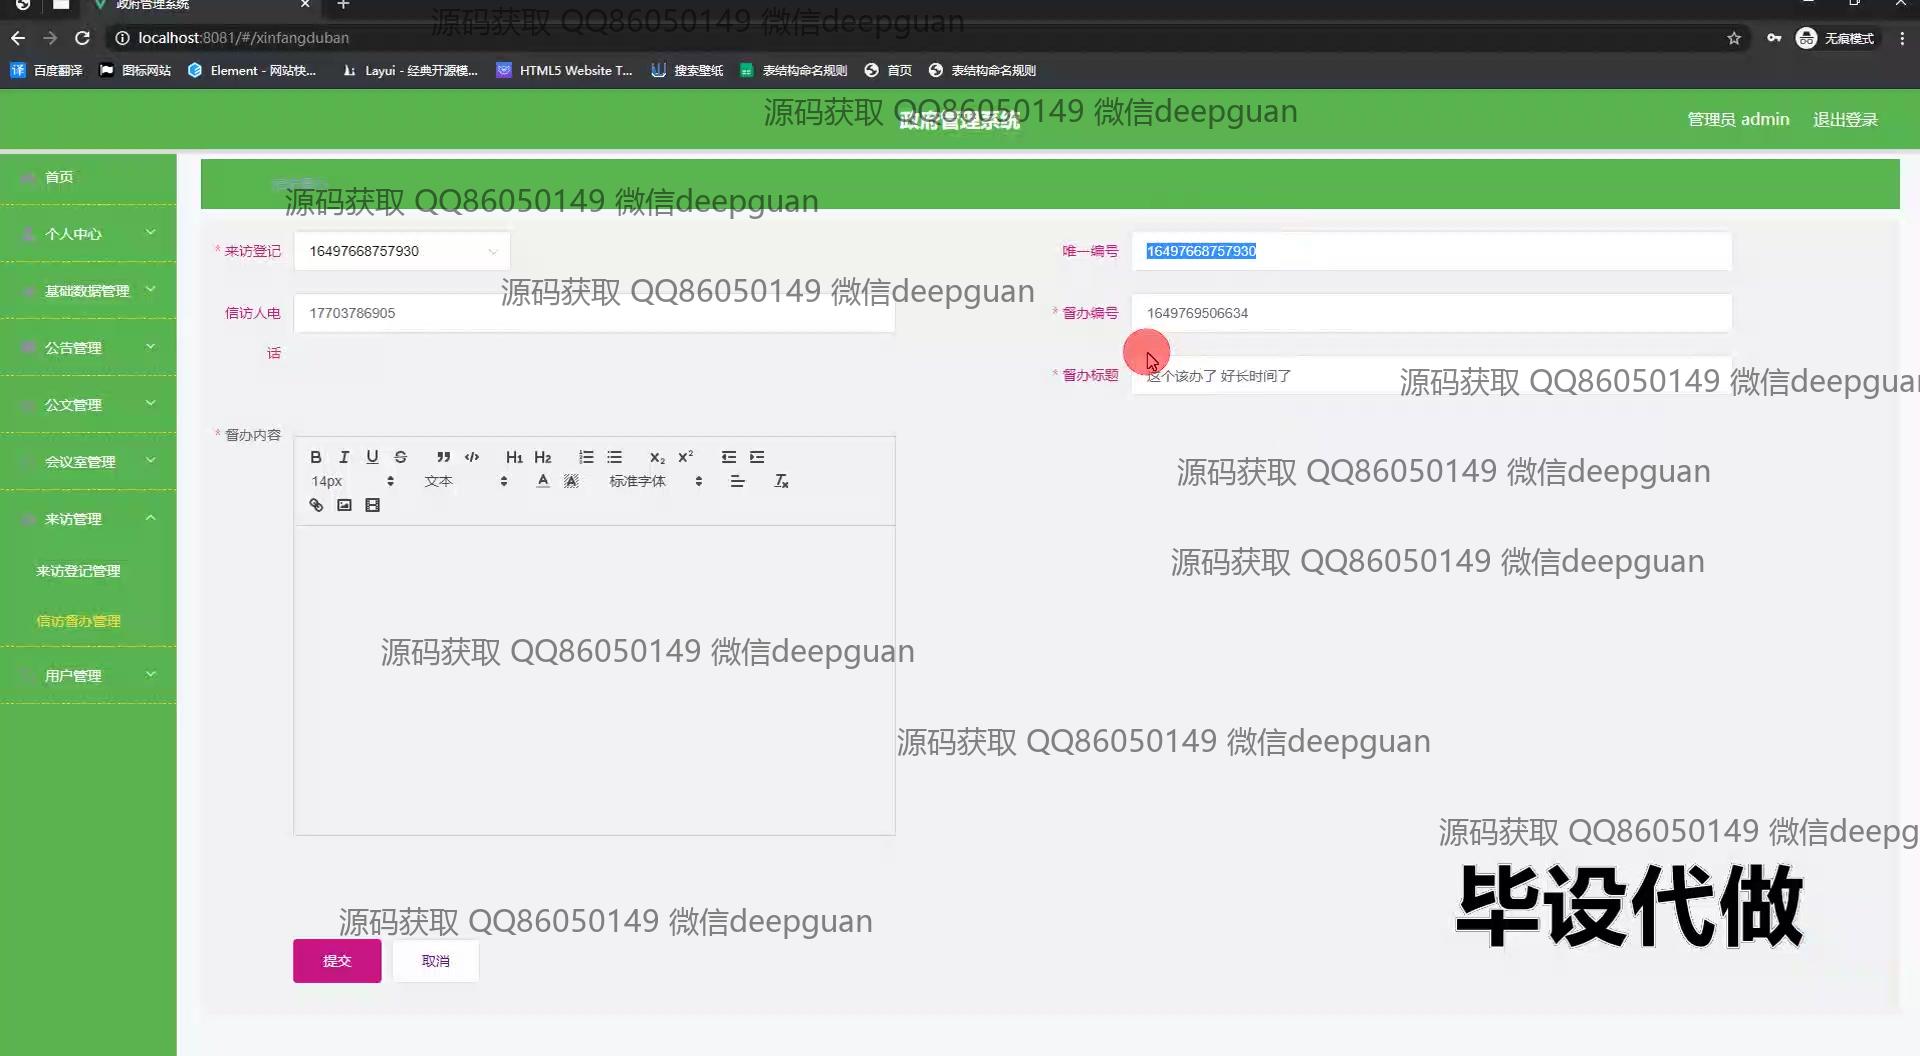Clear text formatting
1920x1056 pixels.
(781, 481)
